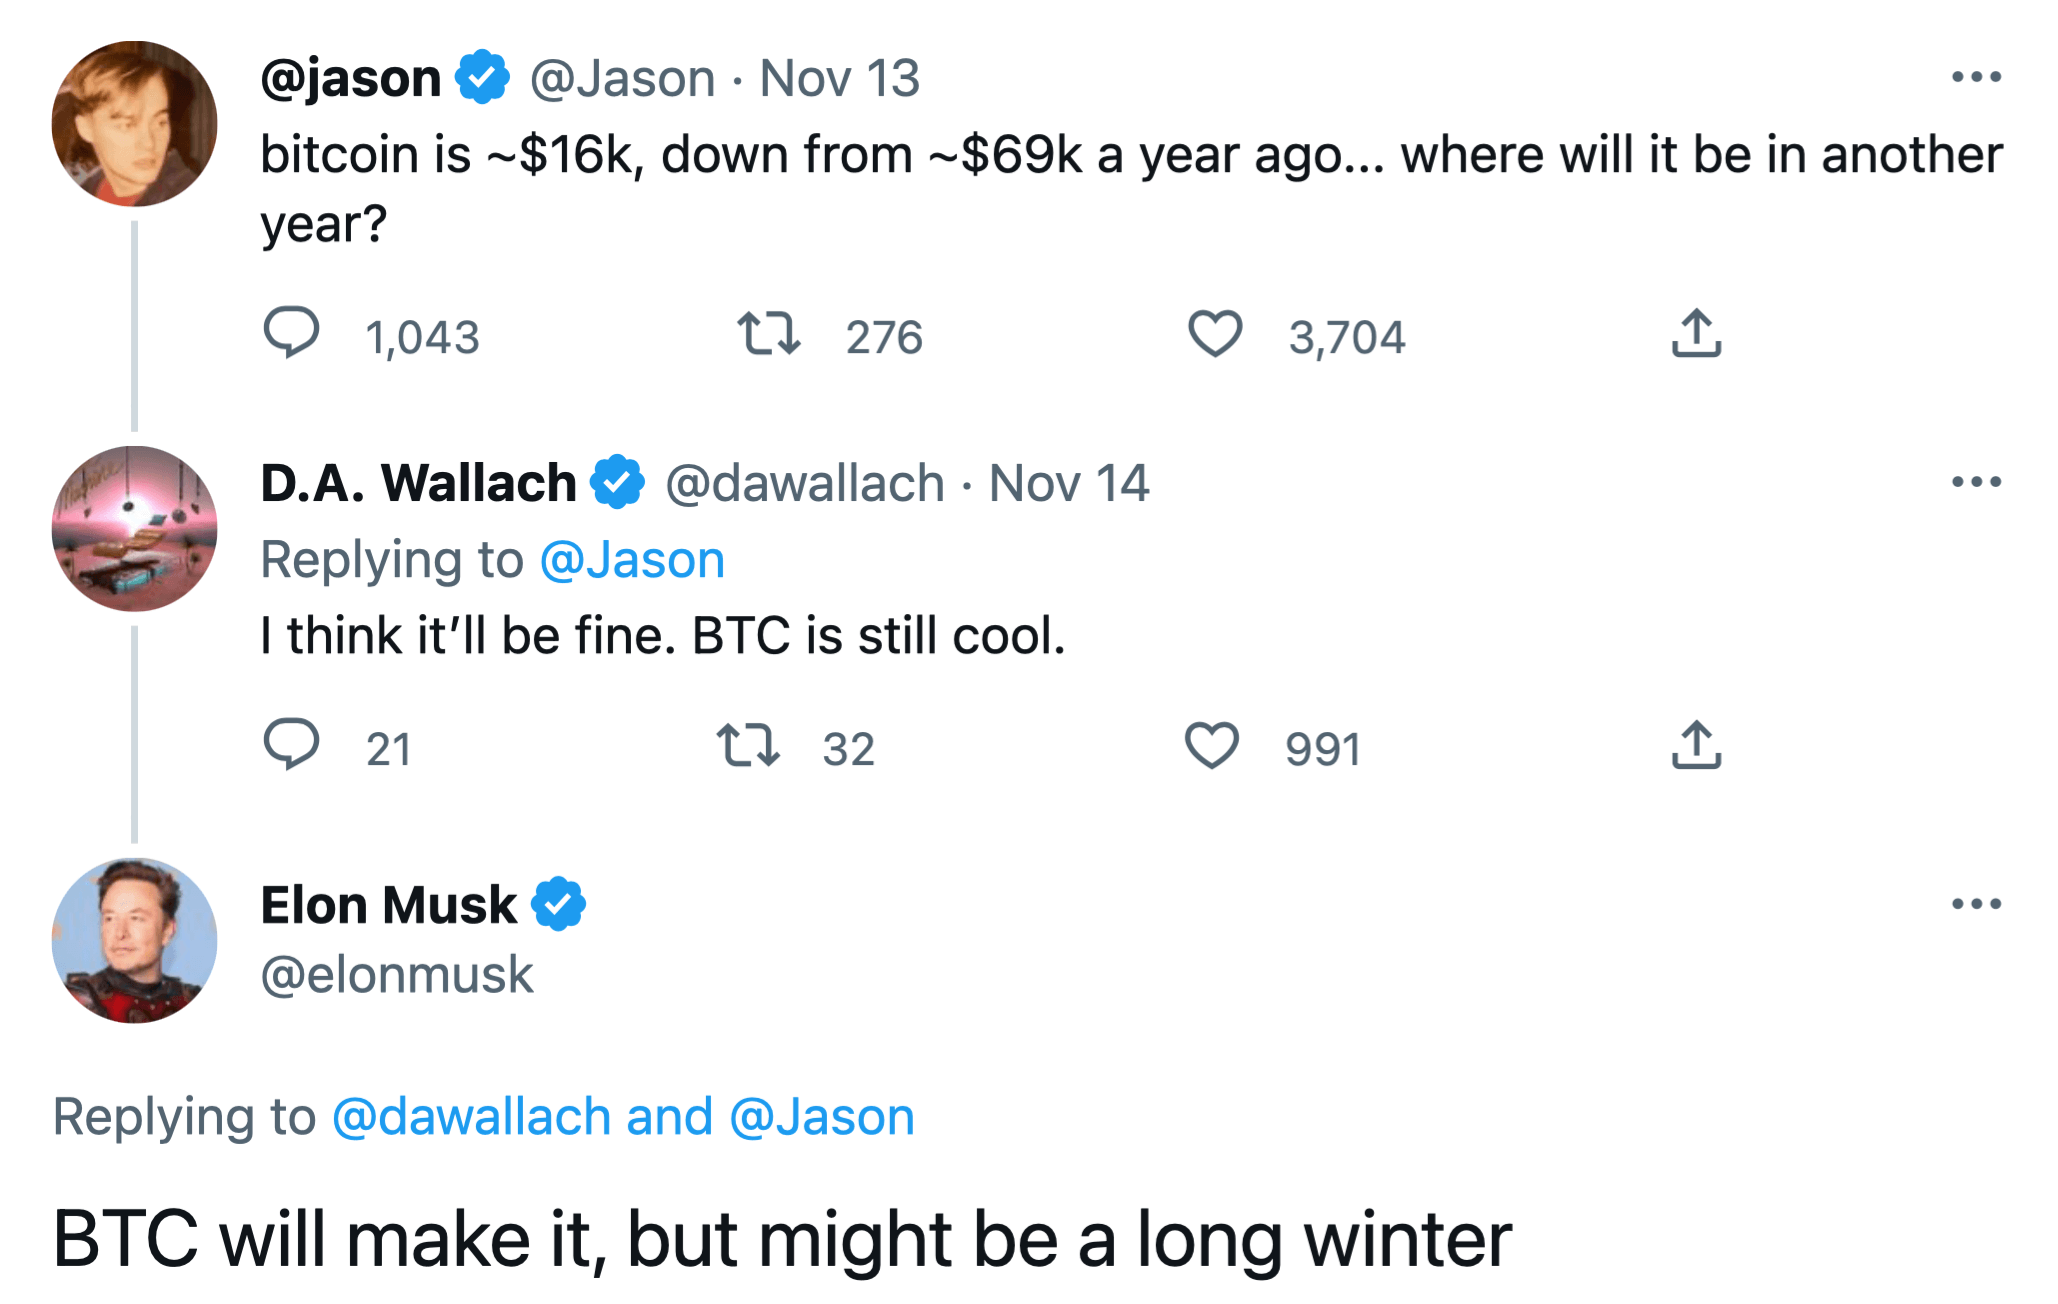Share @jason's tweet via share icon
The image size is (2058, 1304).
point(1696,334)
